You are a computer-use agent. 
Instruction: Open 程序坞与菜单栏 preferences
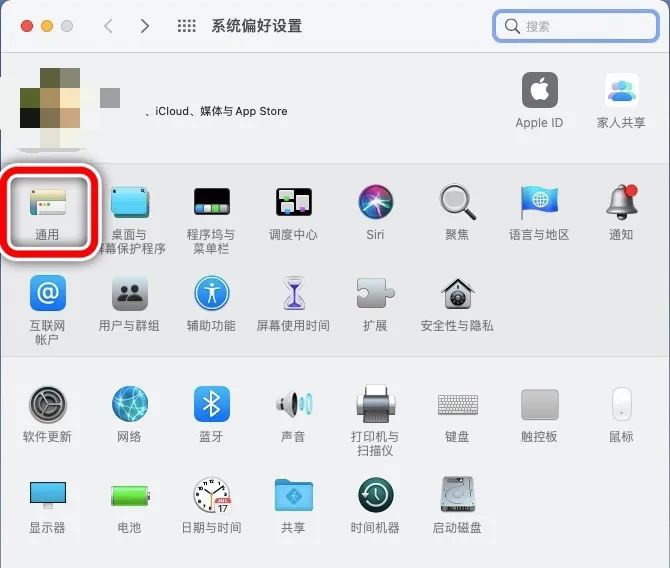211,220
